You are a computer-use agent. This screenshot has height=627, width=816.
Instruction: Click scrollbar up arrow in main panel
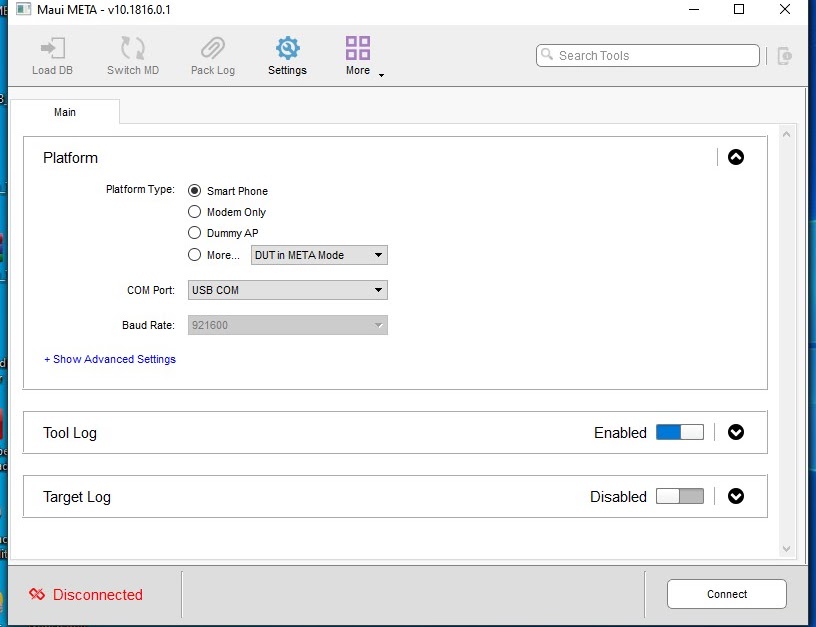[786, 135]
